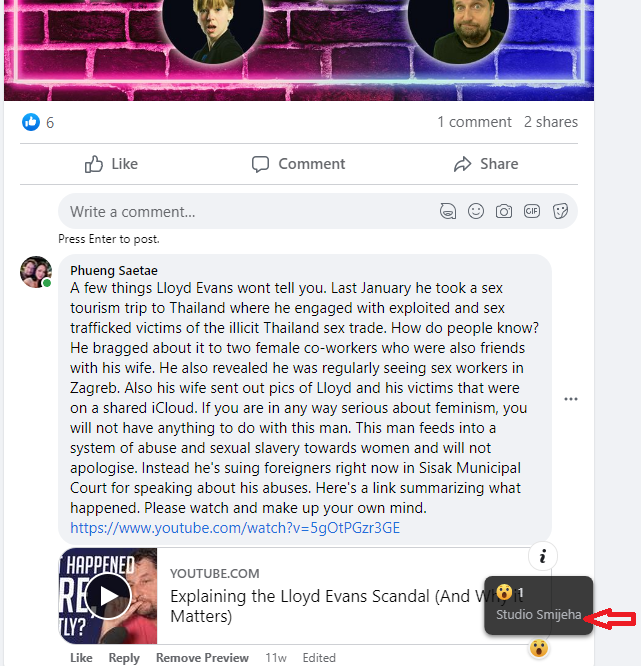Click the info icon on the link preview
This screenshot has width=641, height=668.
point(543,556)
